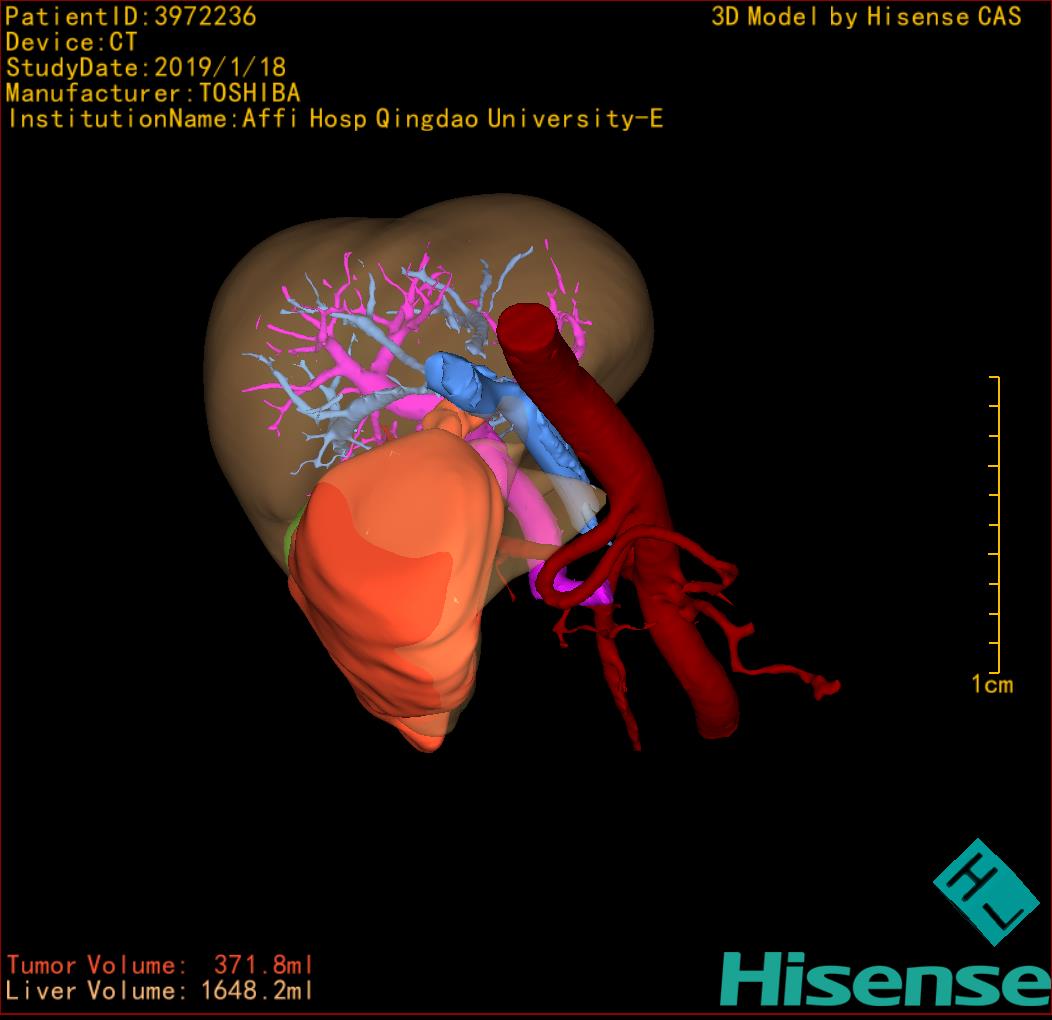Click the yellow vertical scale ruler

click(995, 525)
